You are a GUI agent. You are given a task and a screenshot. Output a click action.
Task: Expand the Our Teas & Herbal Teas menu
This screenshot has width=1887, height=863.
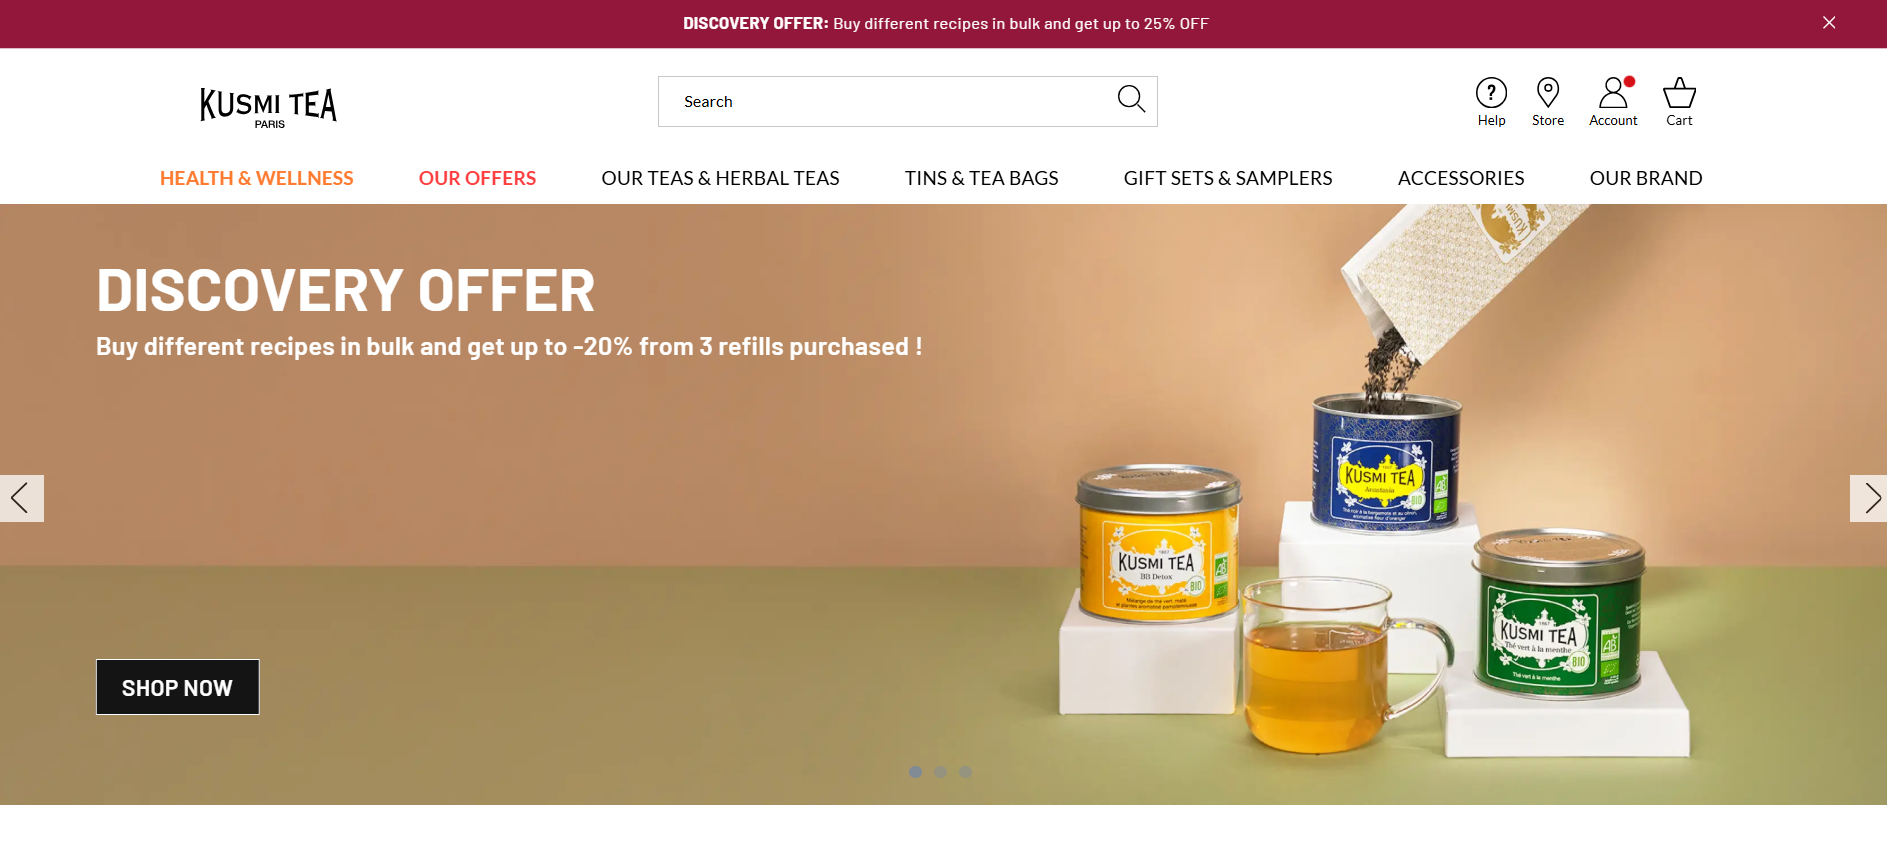(x=720, y=178)
